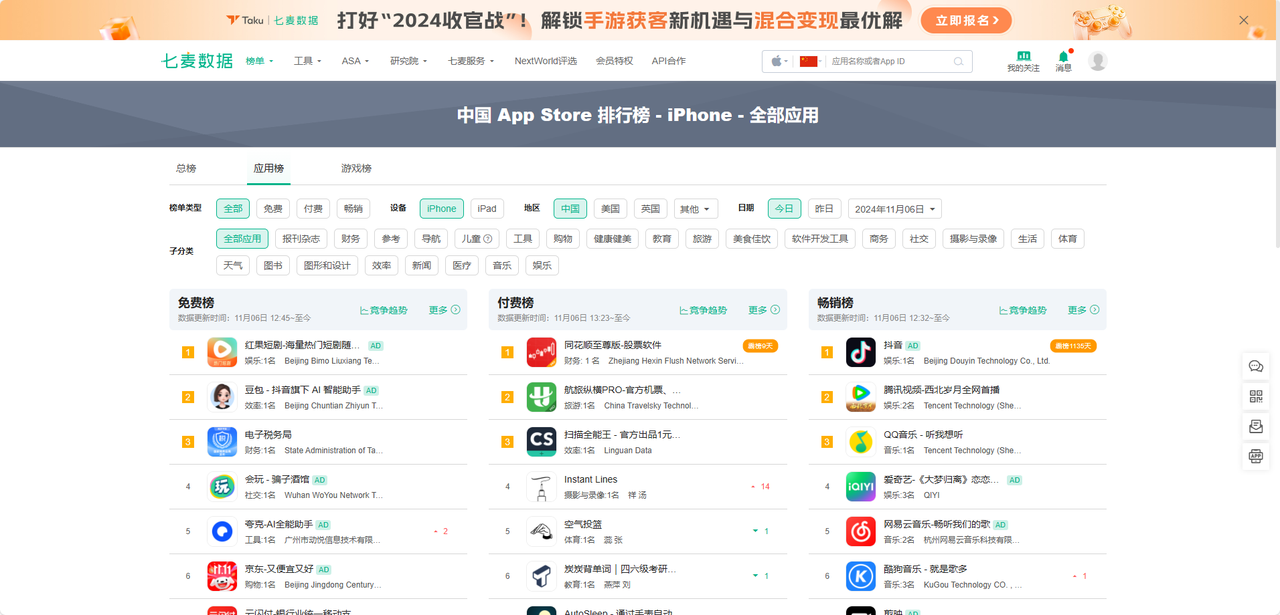1280x615 pixels.
Task: Open the 爱奇艺 app icon
Action: coord(861,487)
